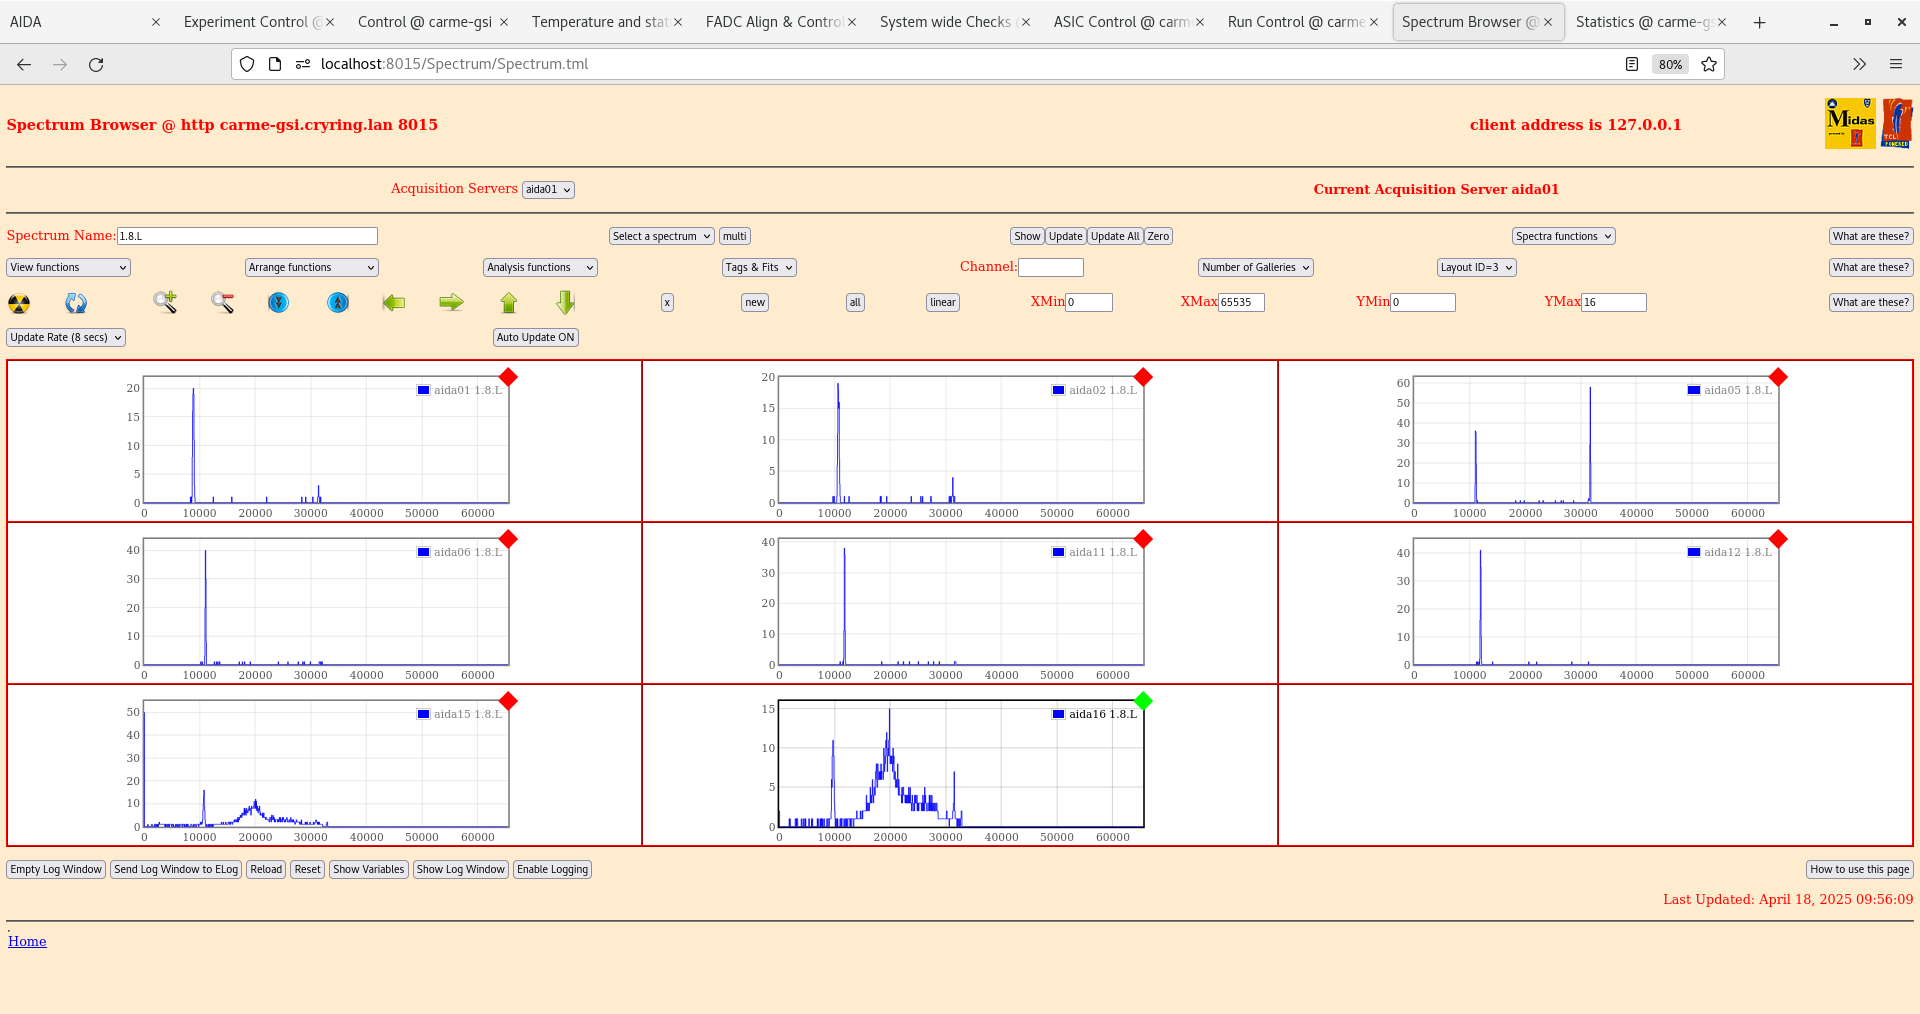The height and width of the screenshot is (1014, 1920).
Task: Click in the XMax input field
Action: 1241,302
